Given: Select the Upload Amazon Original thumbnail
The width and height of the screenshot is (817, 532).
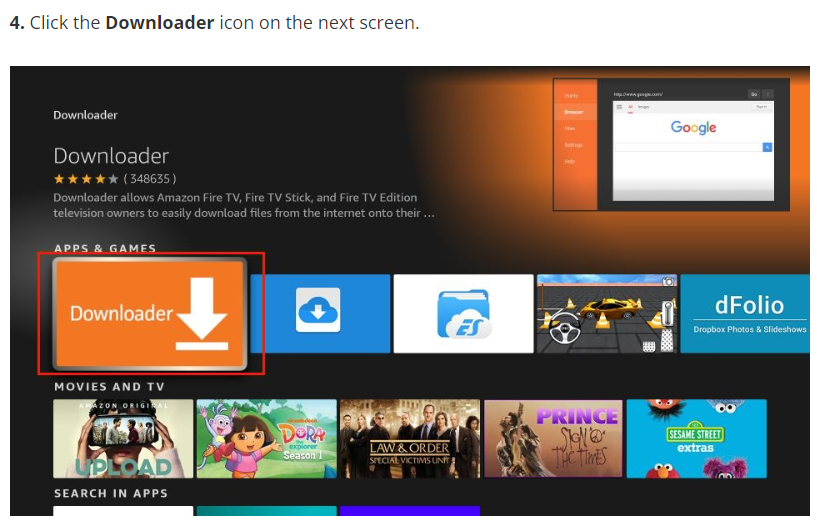Looking at the screenshot, I should tap(123, 439).
